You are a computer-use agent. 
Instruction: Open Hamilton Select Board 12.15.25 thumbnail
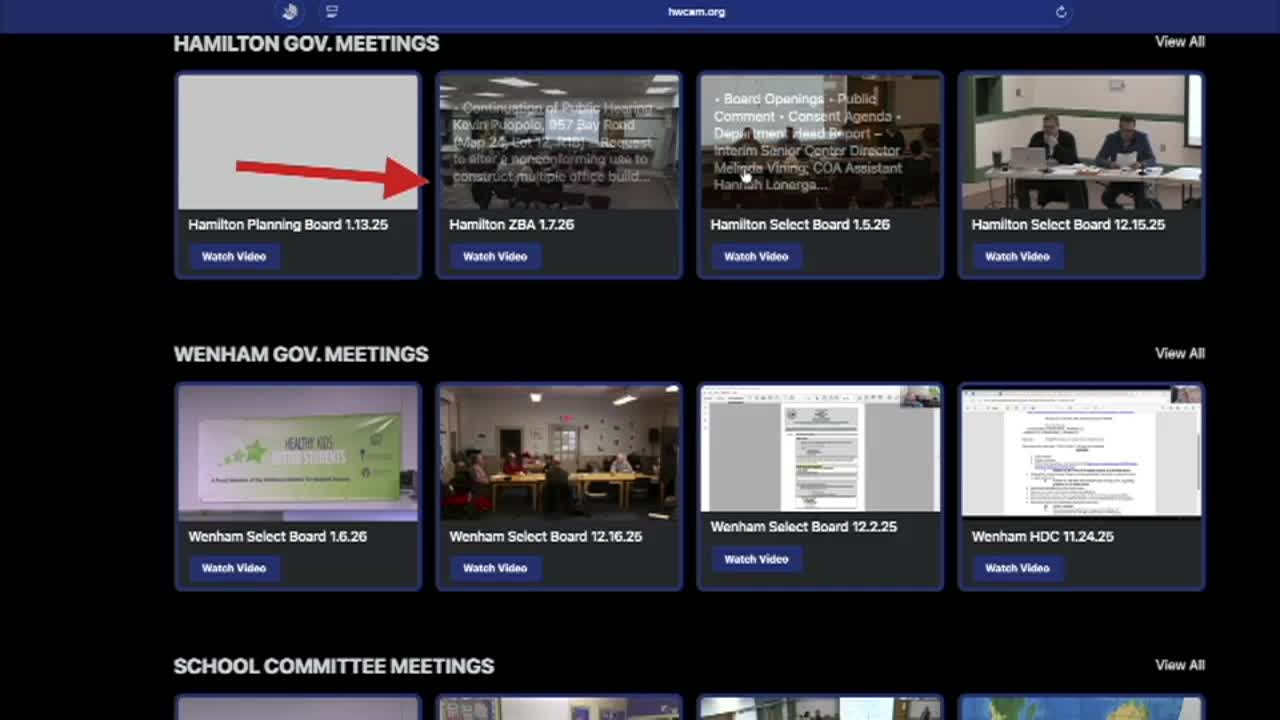[1081, 142]
